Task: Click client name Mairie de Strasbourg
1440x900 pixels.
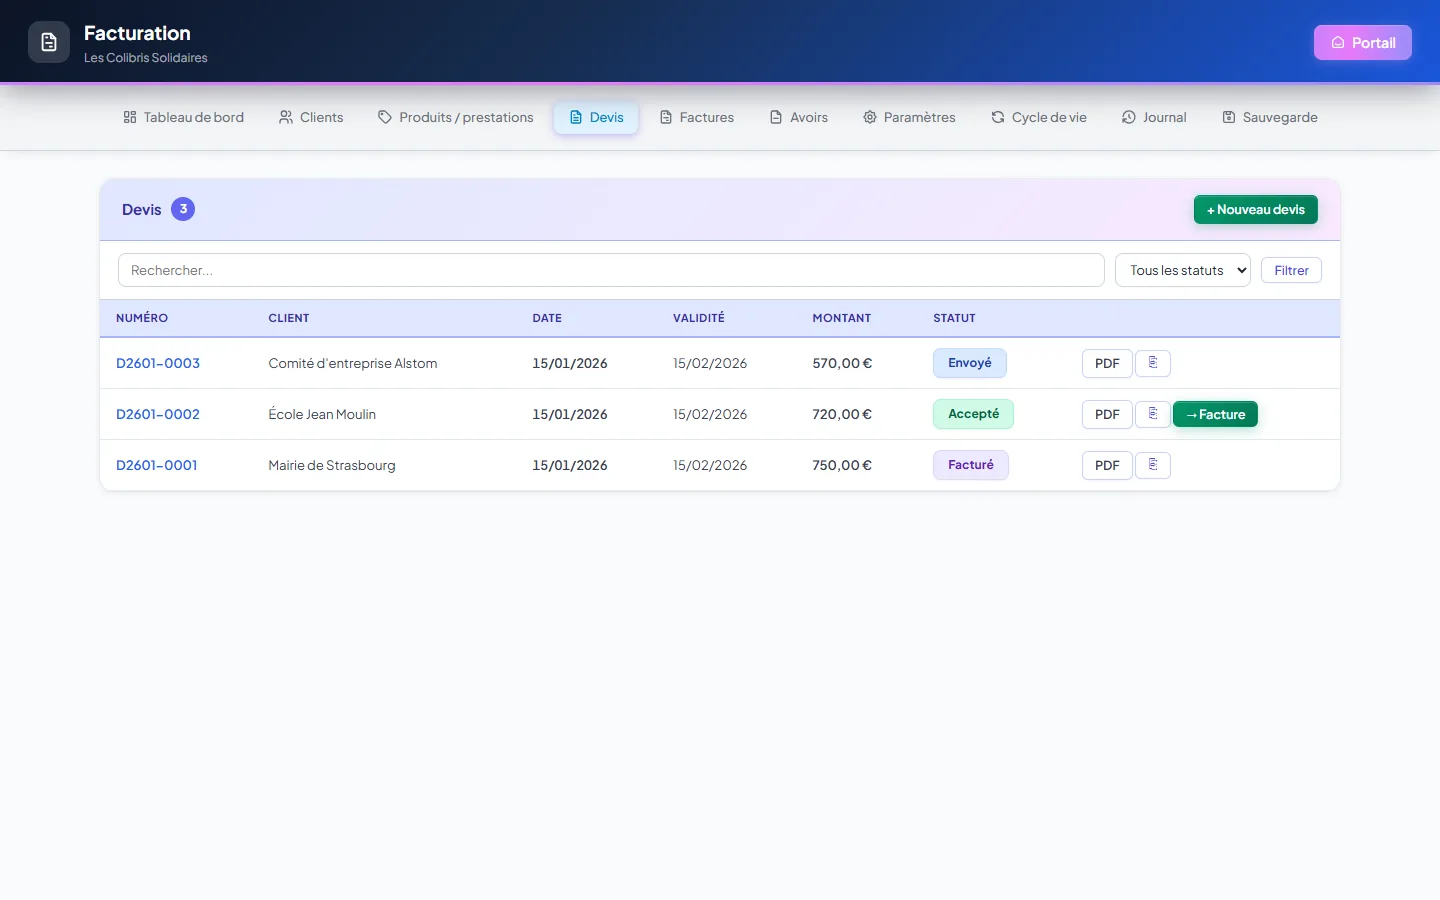Action: 332,465
